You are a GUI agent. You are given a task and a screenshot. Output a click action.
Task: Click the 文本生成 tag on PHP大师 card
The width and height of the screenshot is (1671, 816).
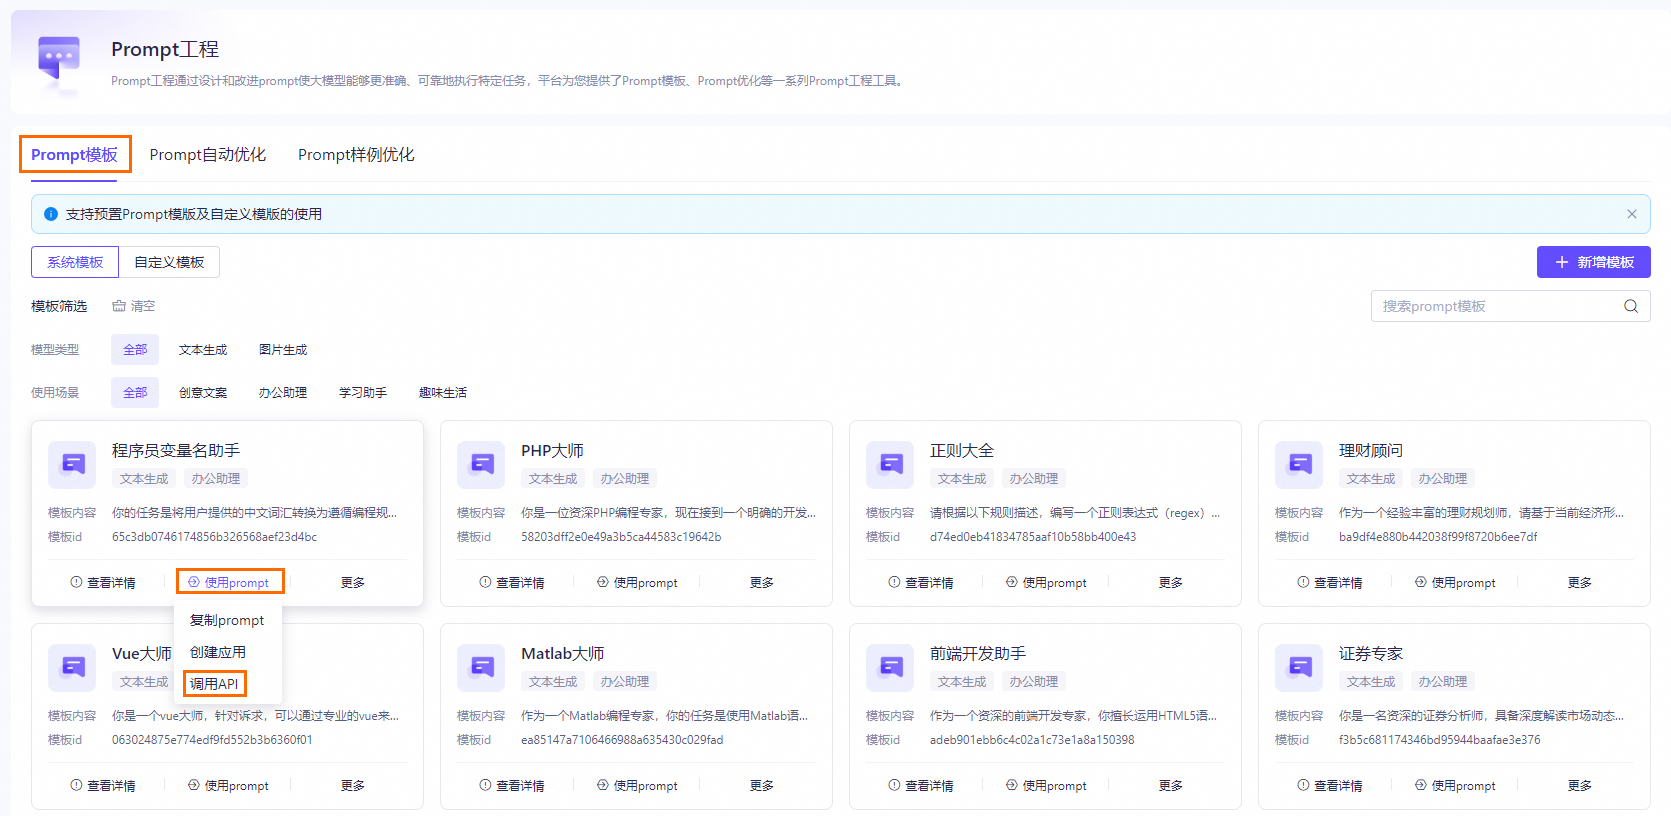(553, 479)
